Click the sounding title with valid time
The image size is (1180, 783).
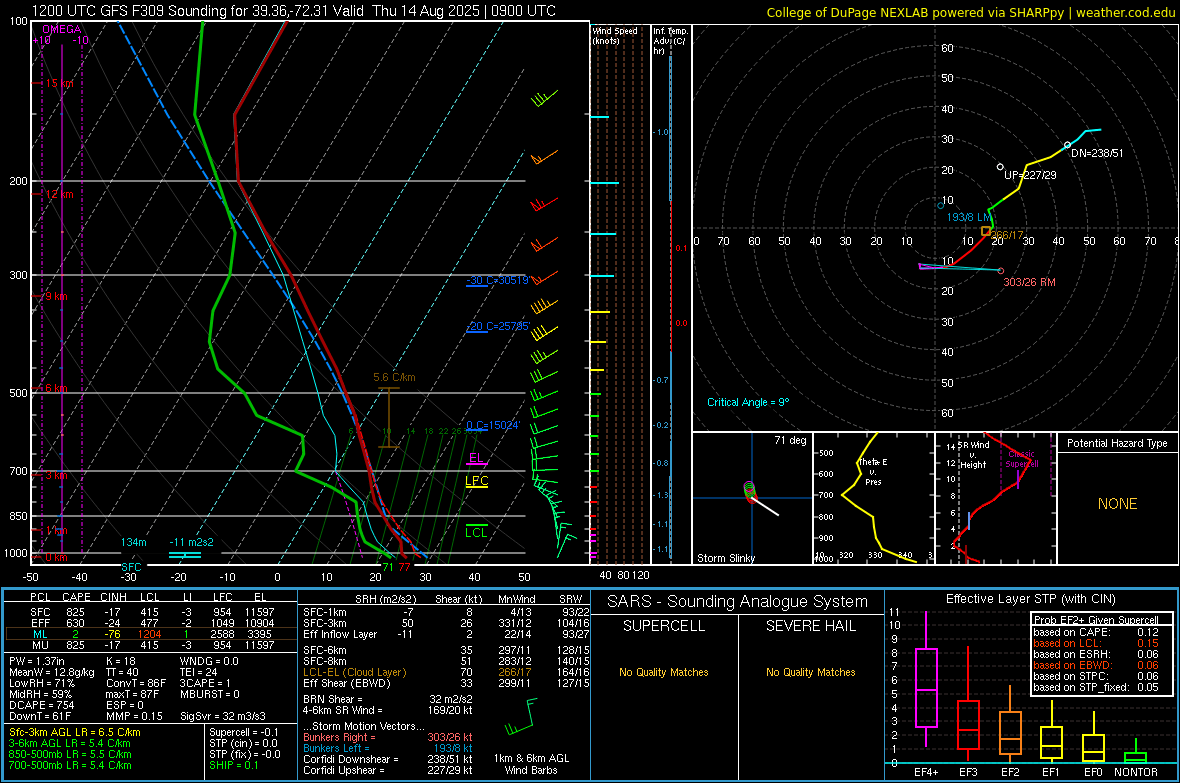tap(293, 11)
